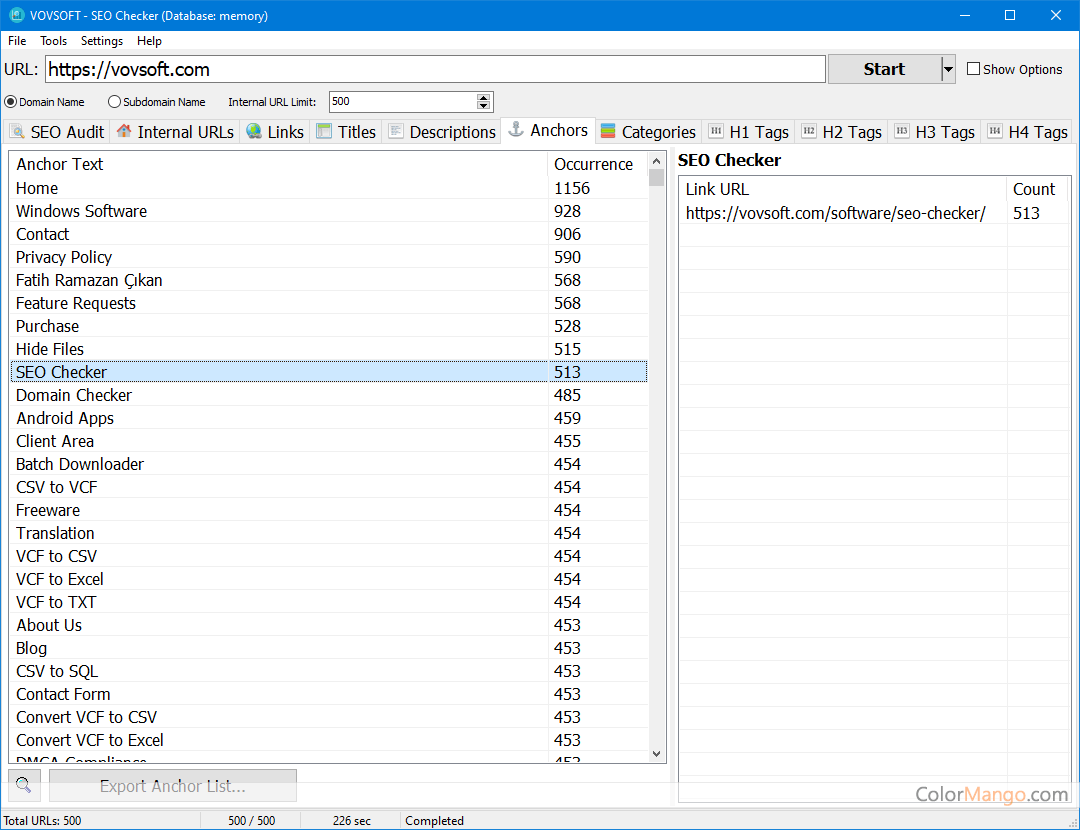Click the URL input field
This screenshot has width=1080, height=830.
(x=435, y=69)
